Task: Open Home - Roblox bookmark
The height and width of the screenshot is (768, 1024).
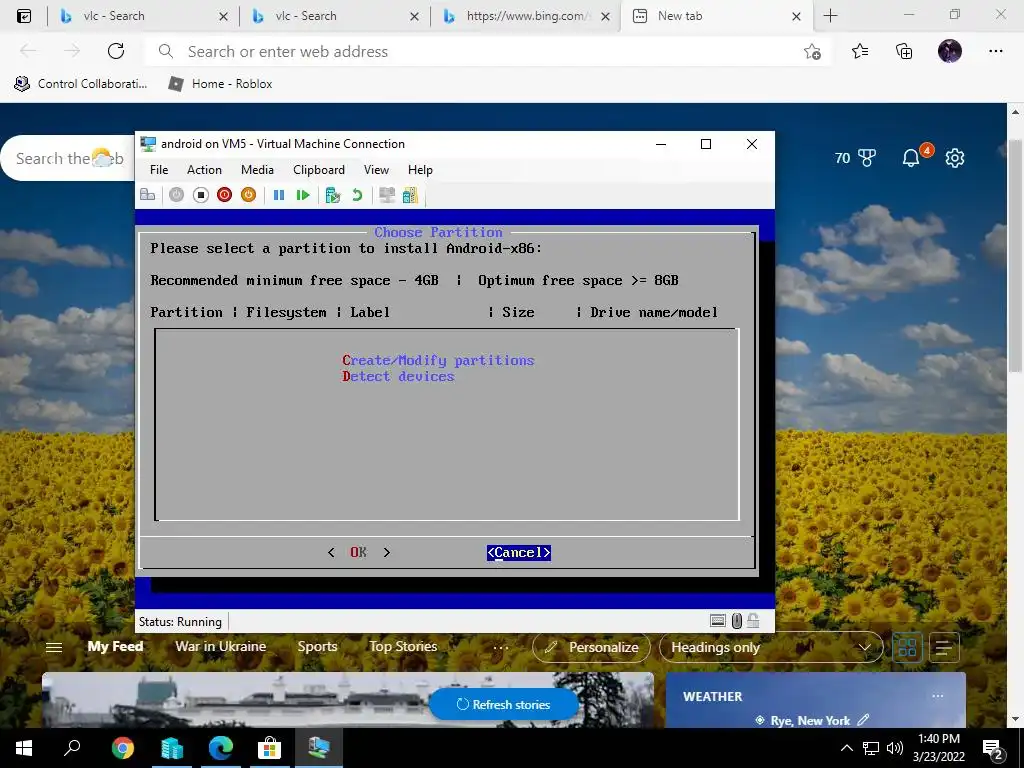Action: [221, 84]
